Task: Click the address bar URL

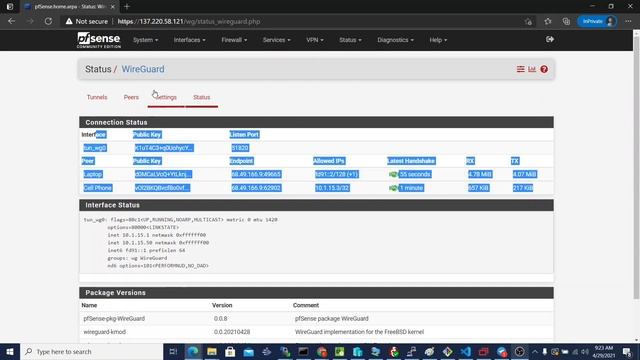Action: (x=189, y=21)
